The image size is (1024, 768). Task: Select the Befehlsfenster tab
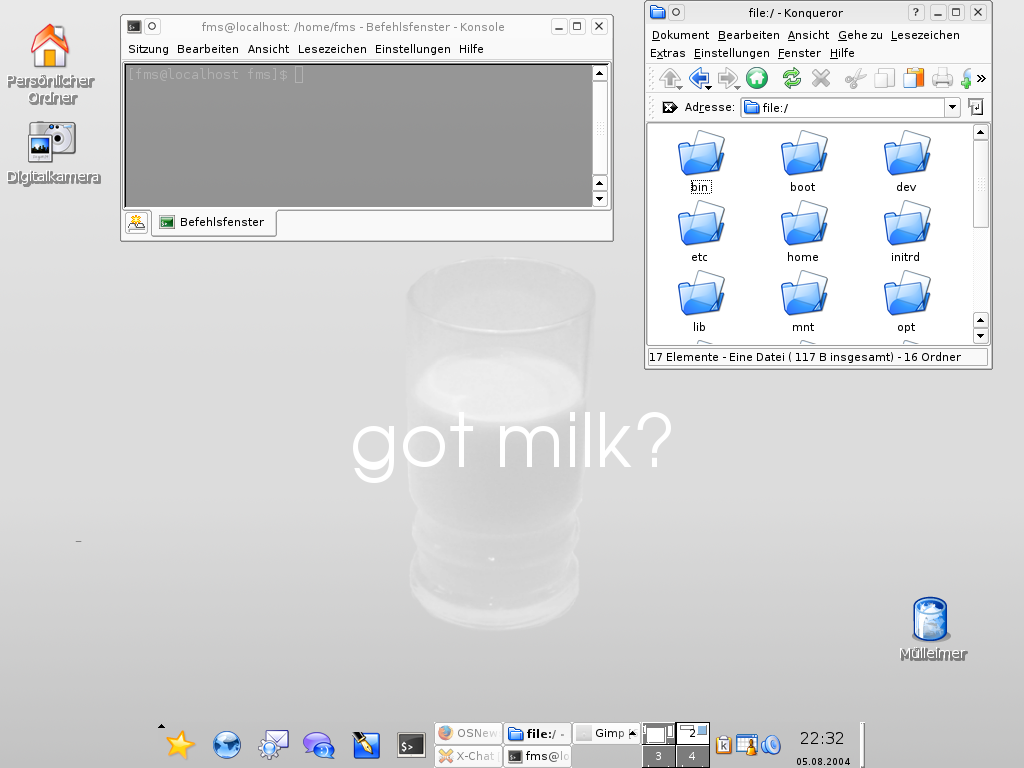(x=214, y=223)
